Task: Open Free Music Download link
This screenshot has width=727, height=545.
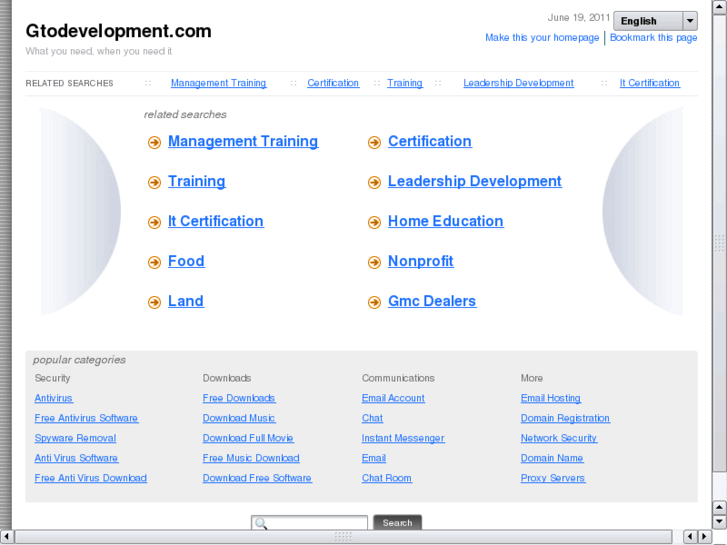Action: coord(251,458)
